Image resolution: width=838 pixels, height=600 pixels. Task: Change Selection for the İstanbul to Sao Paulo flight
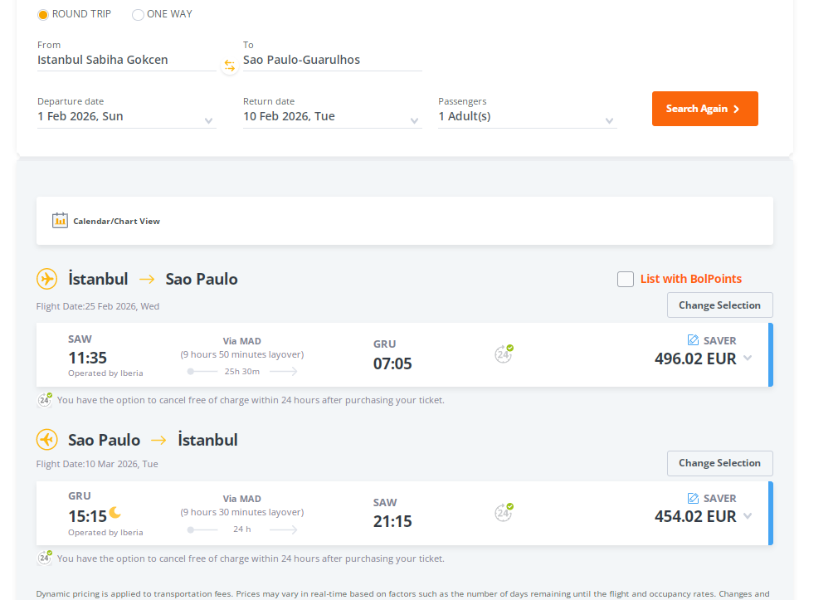click(x=719, y=305)
